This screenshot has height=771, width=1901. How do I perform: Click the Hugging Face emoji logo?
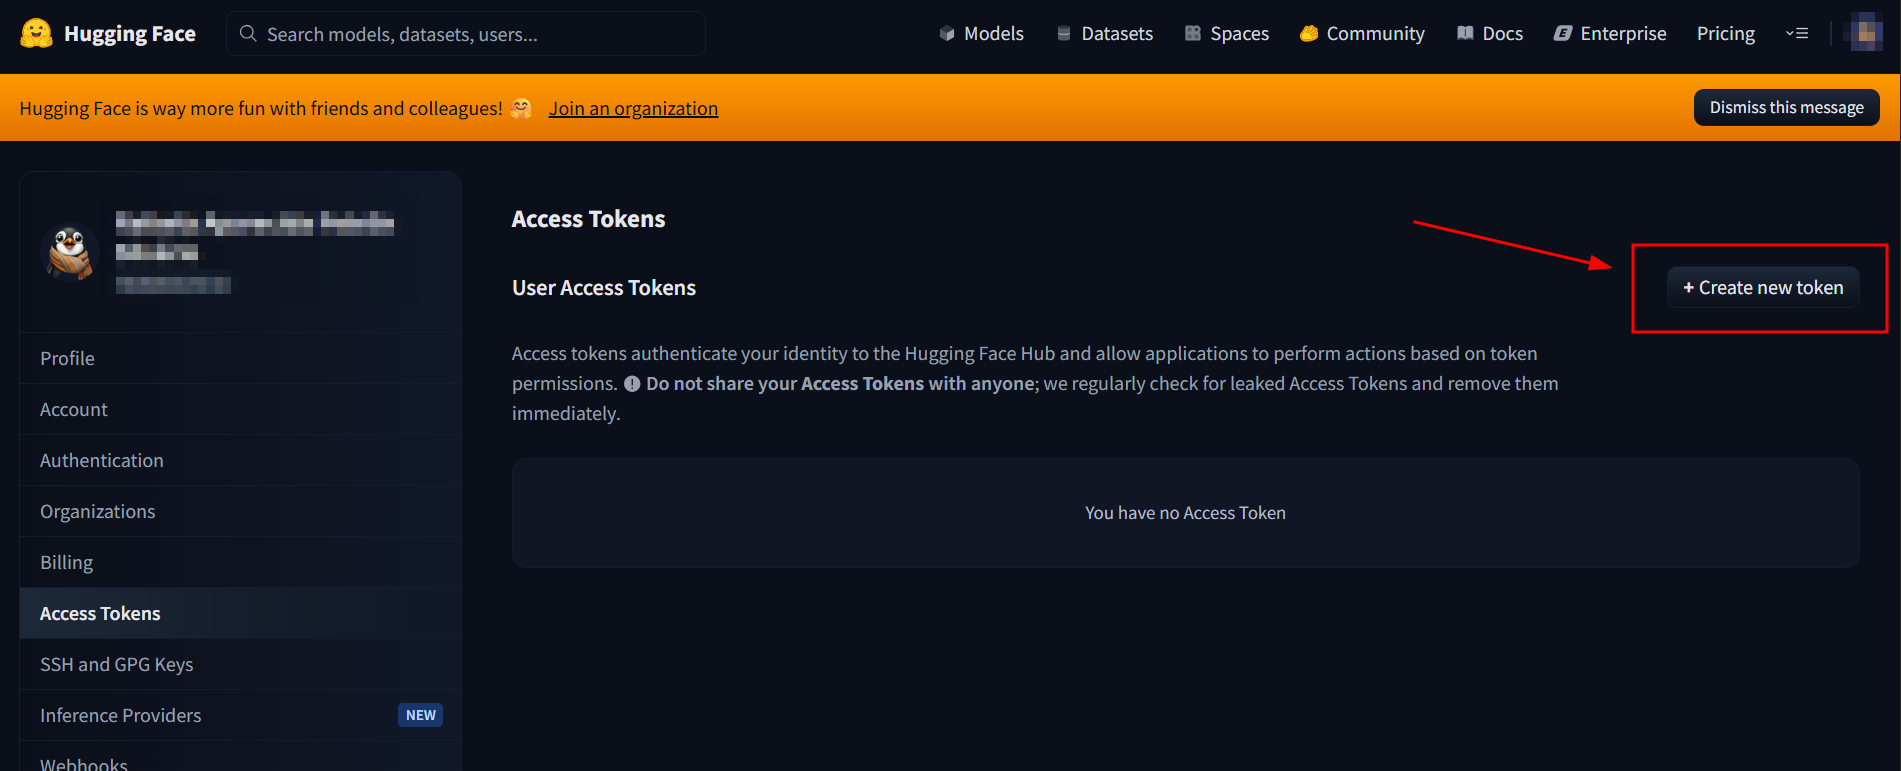pyautogui.click(x=36, y=33)
